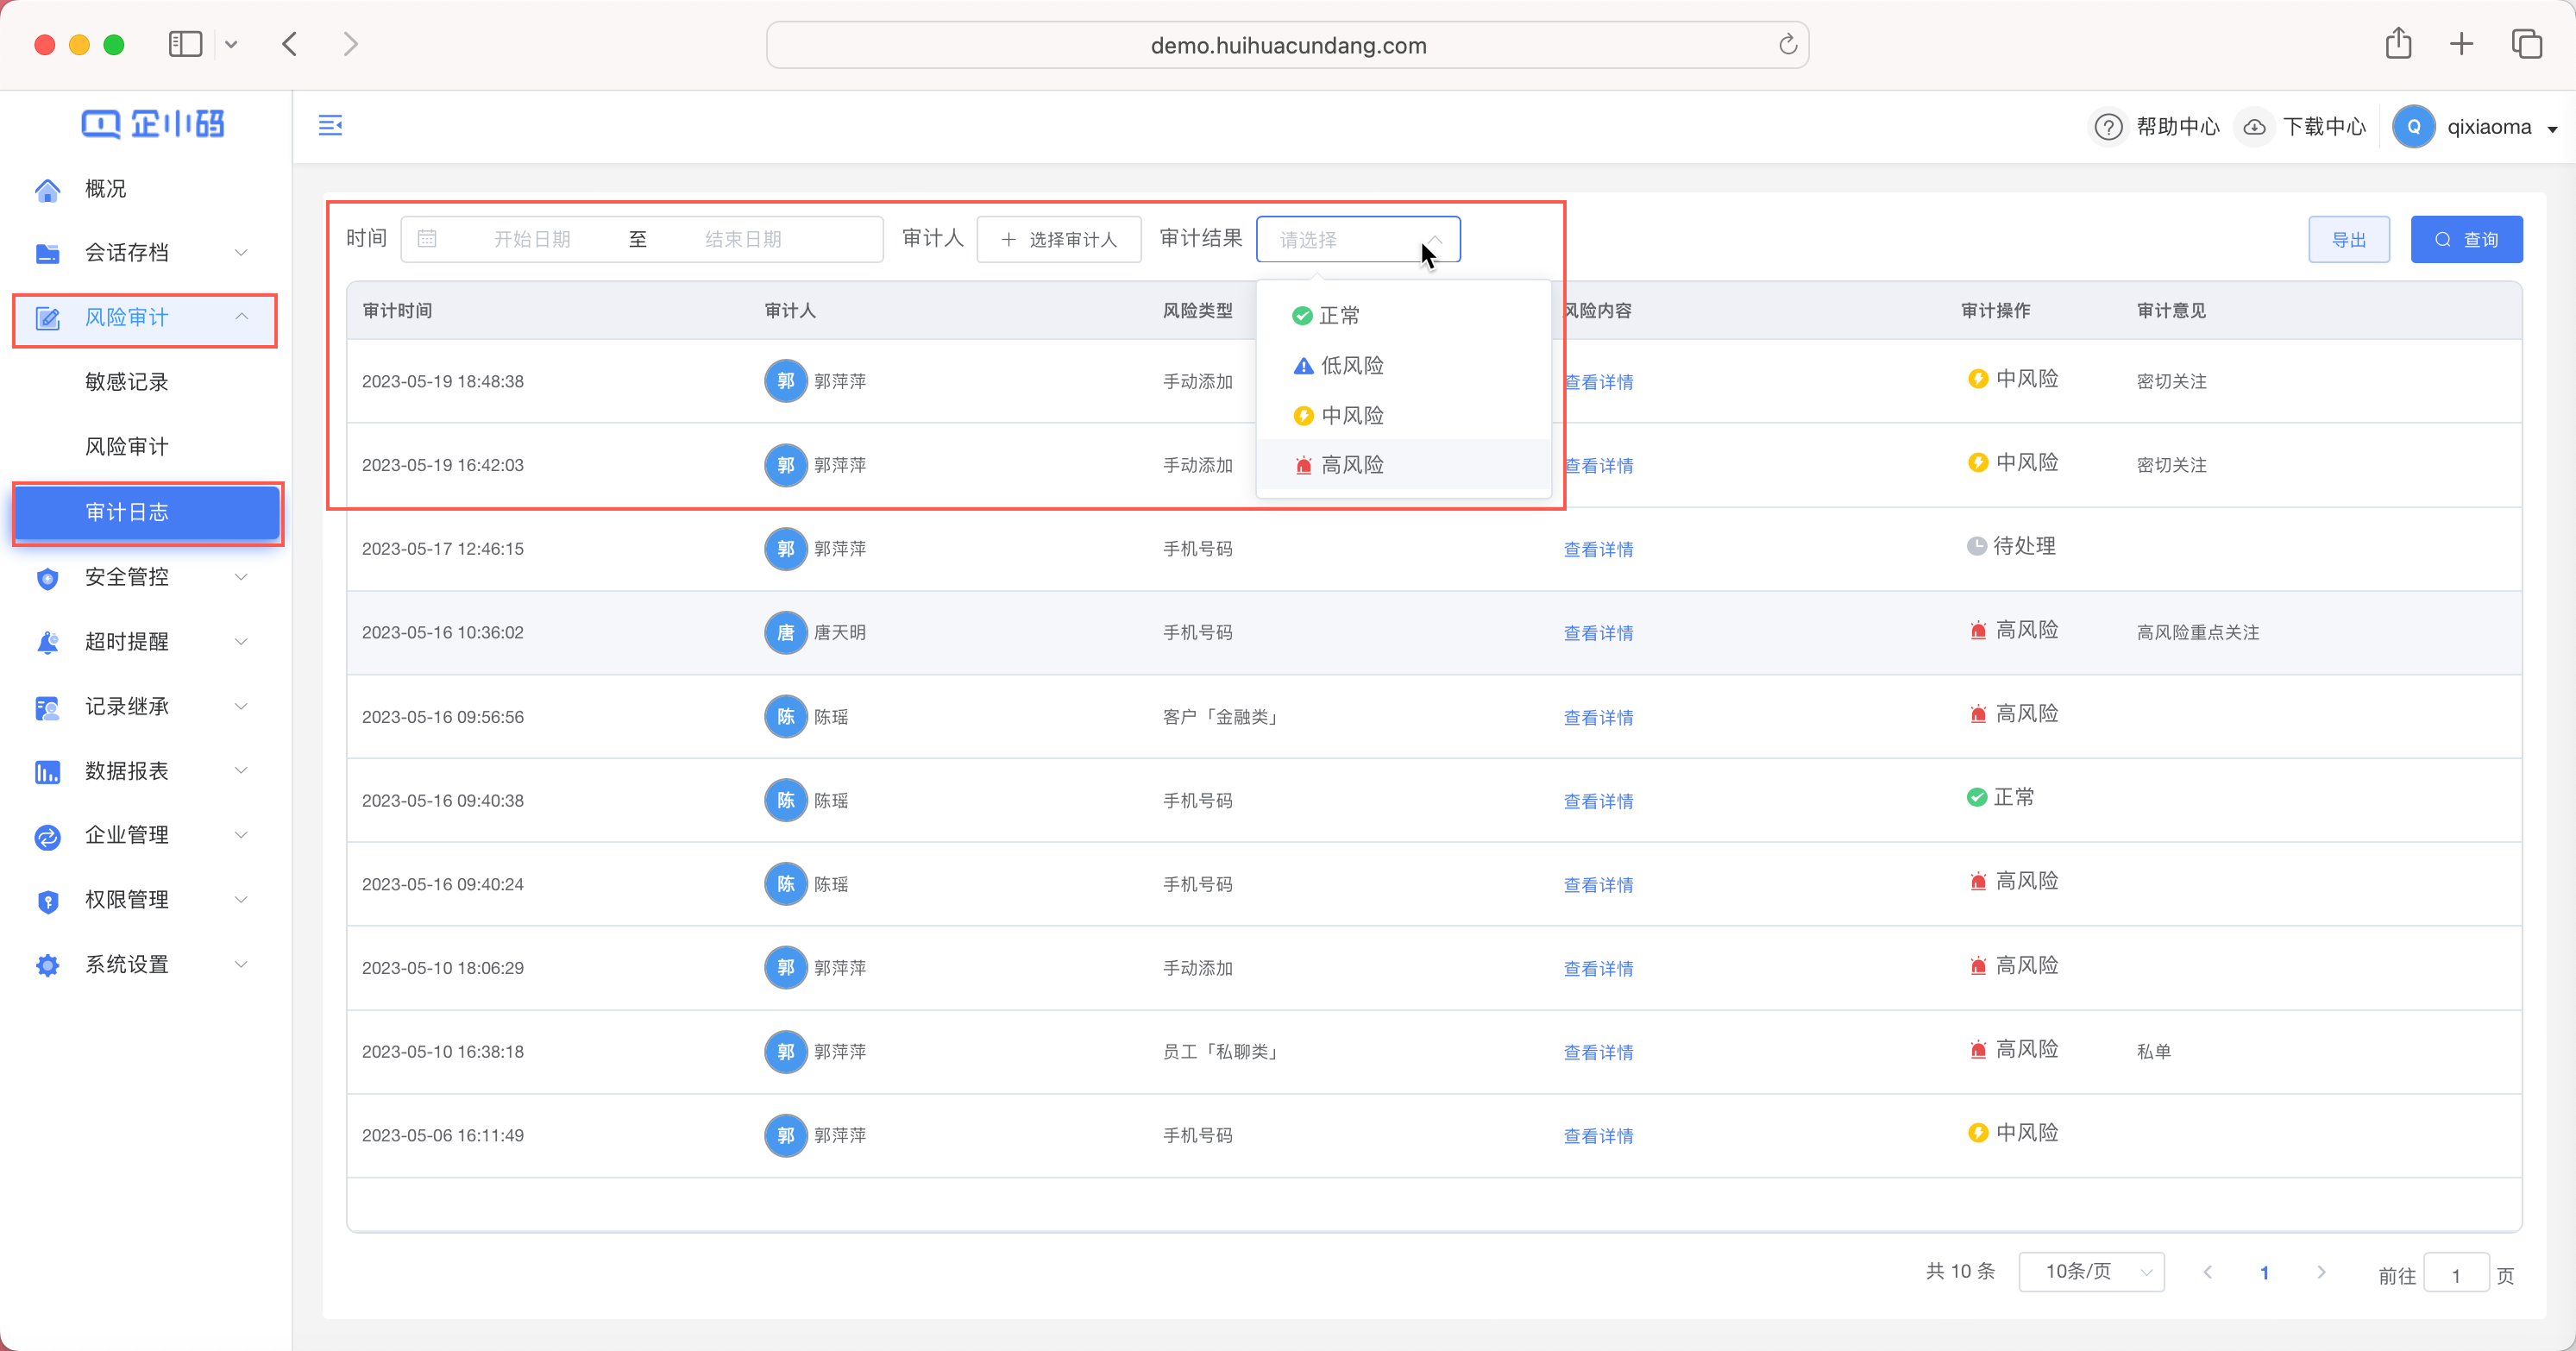Open the 审计结果 select dropdown
2576x1351 pixels.
1358,239
